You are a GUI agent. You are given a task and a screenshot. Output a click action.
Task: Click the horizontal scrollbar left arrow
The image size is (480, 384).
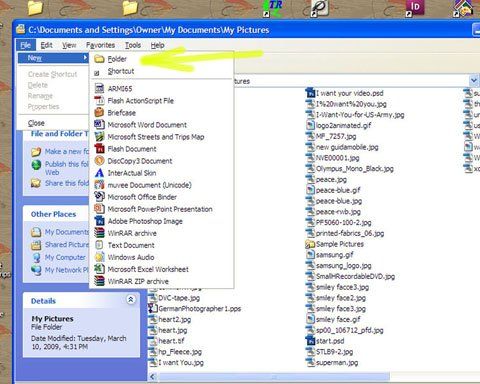[152, 377]
